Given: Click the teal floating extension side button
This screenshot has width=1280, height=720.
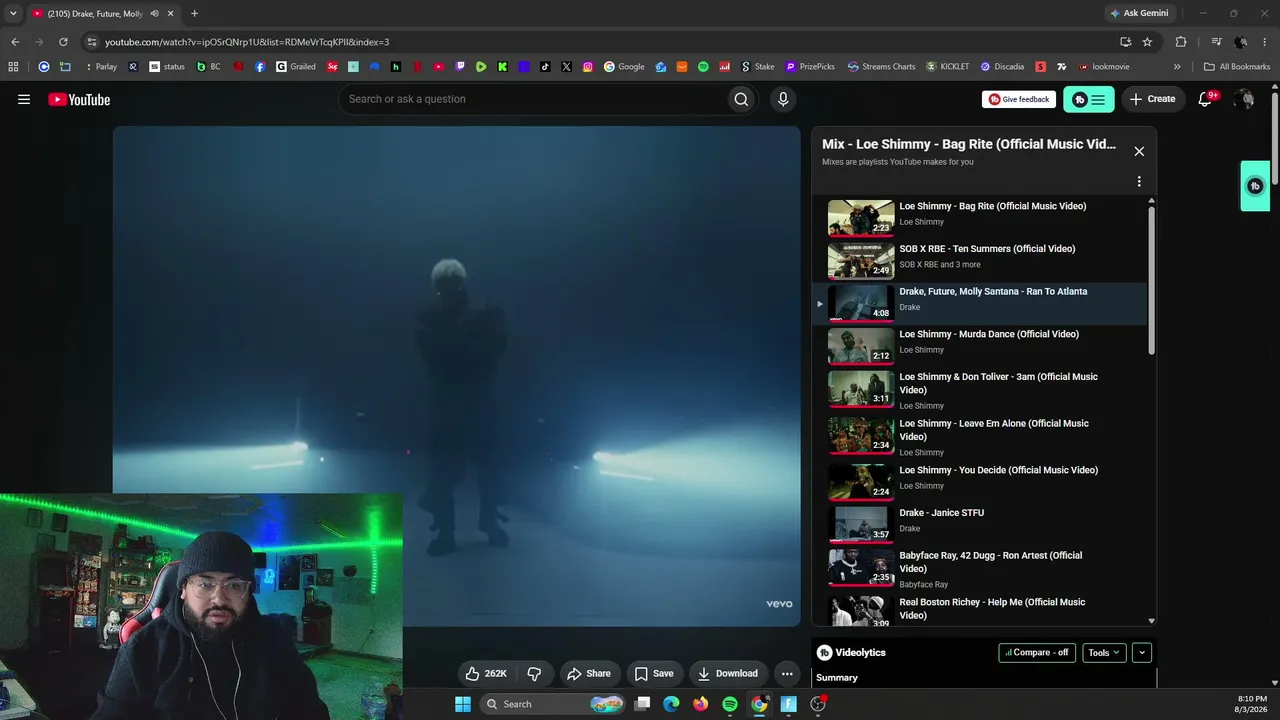Looking at the screenshot, I should tap(1255, 186).
